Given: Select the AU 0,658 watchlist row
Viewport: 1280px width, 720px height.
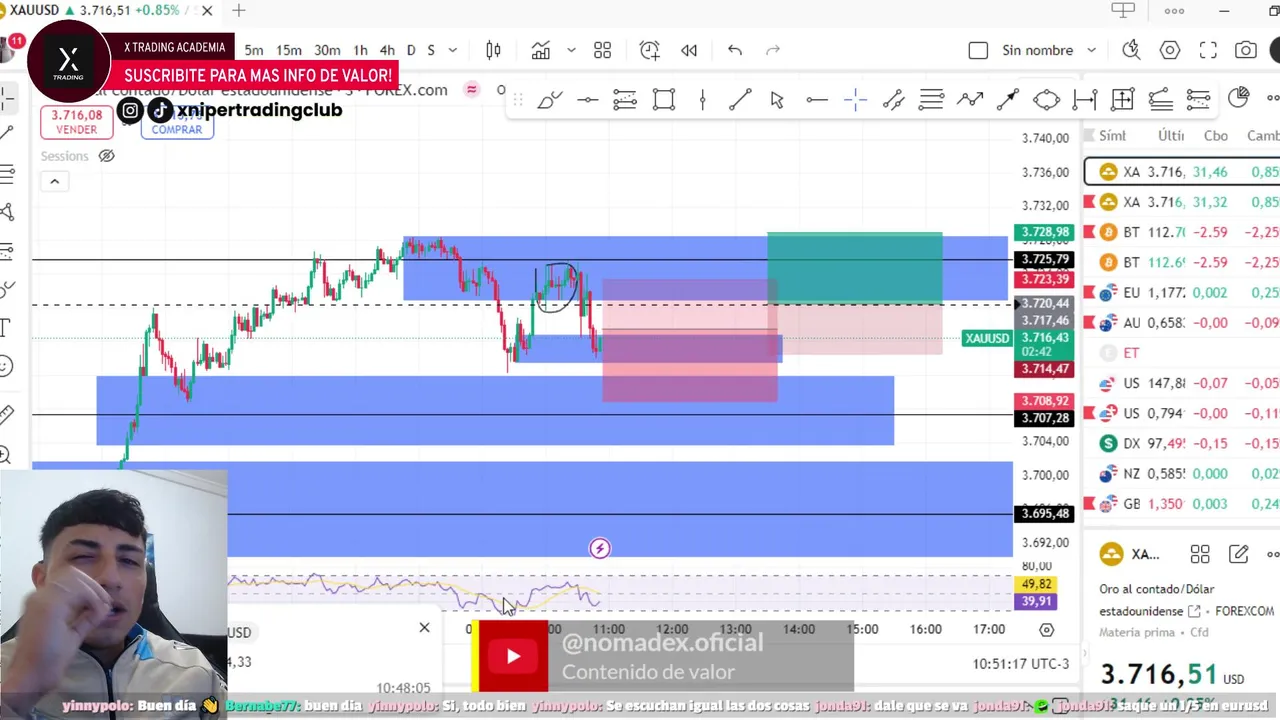Looking at the screenshot, I should click(x=1182, y=322).
